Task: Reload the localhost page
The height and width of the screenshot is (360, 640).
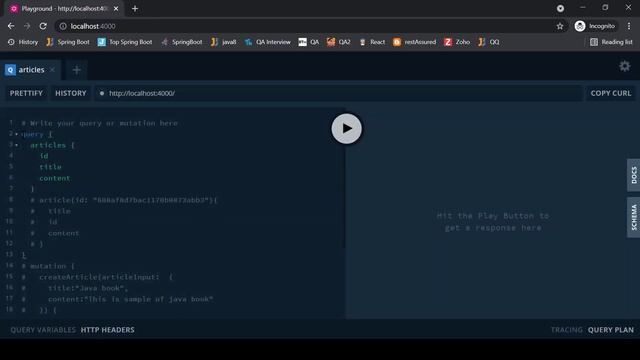Action: tap(43, 26)
